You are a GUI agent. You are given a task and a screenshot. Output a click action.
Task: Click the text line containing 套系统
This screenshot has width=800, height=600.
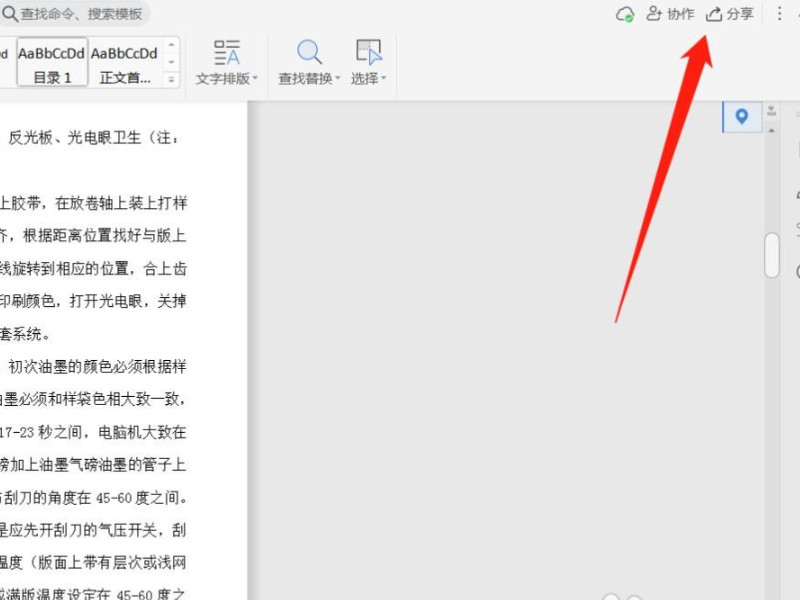click(x=24, y=334)
